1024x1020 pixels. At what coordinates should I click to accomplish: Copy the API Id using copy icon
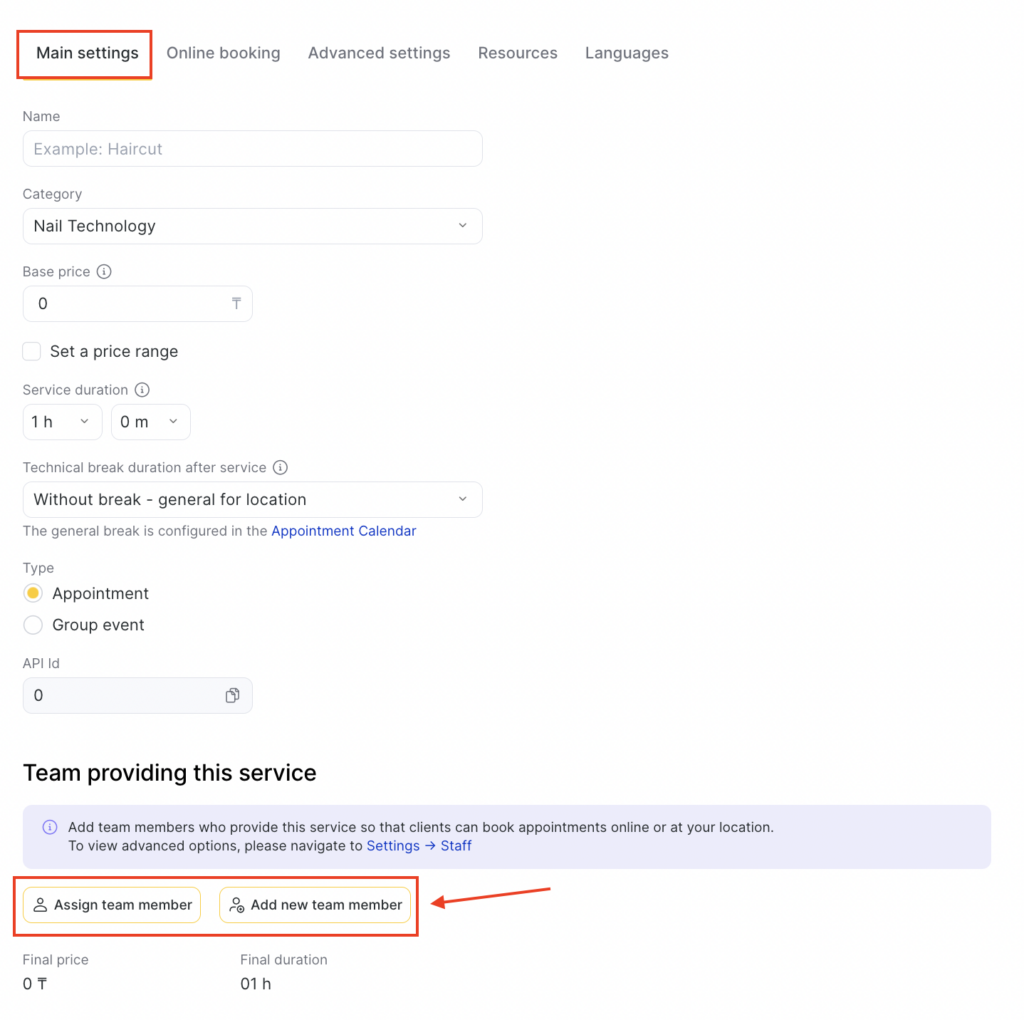(232, 696)
